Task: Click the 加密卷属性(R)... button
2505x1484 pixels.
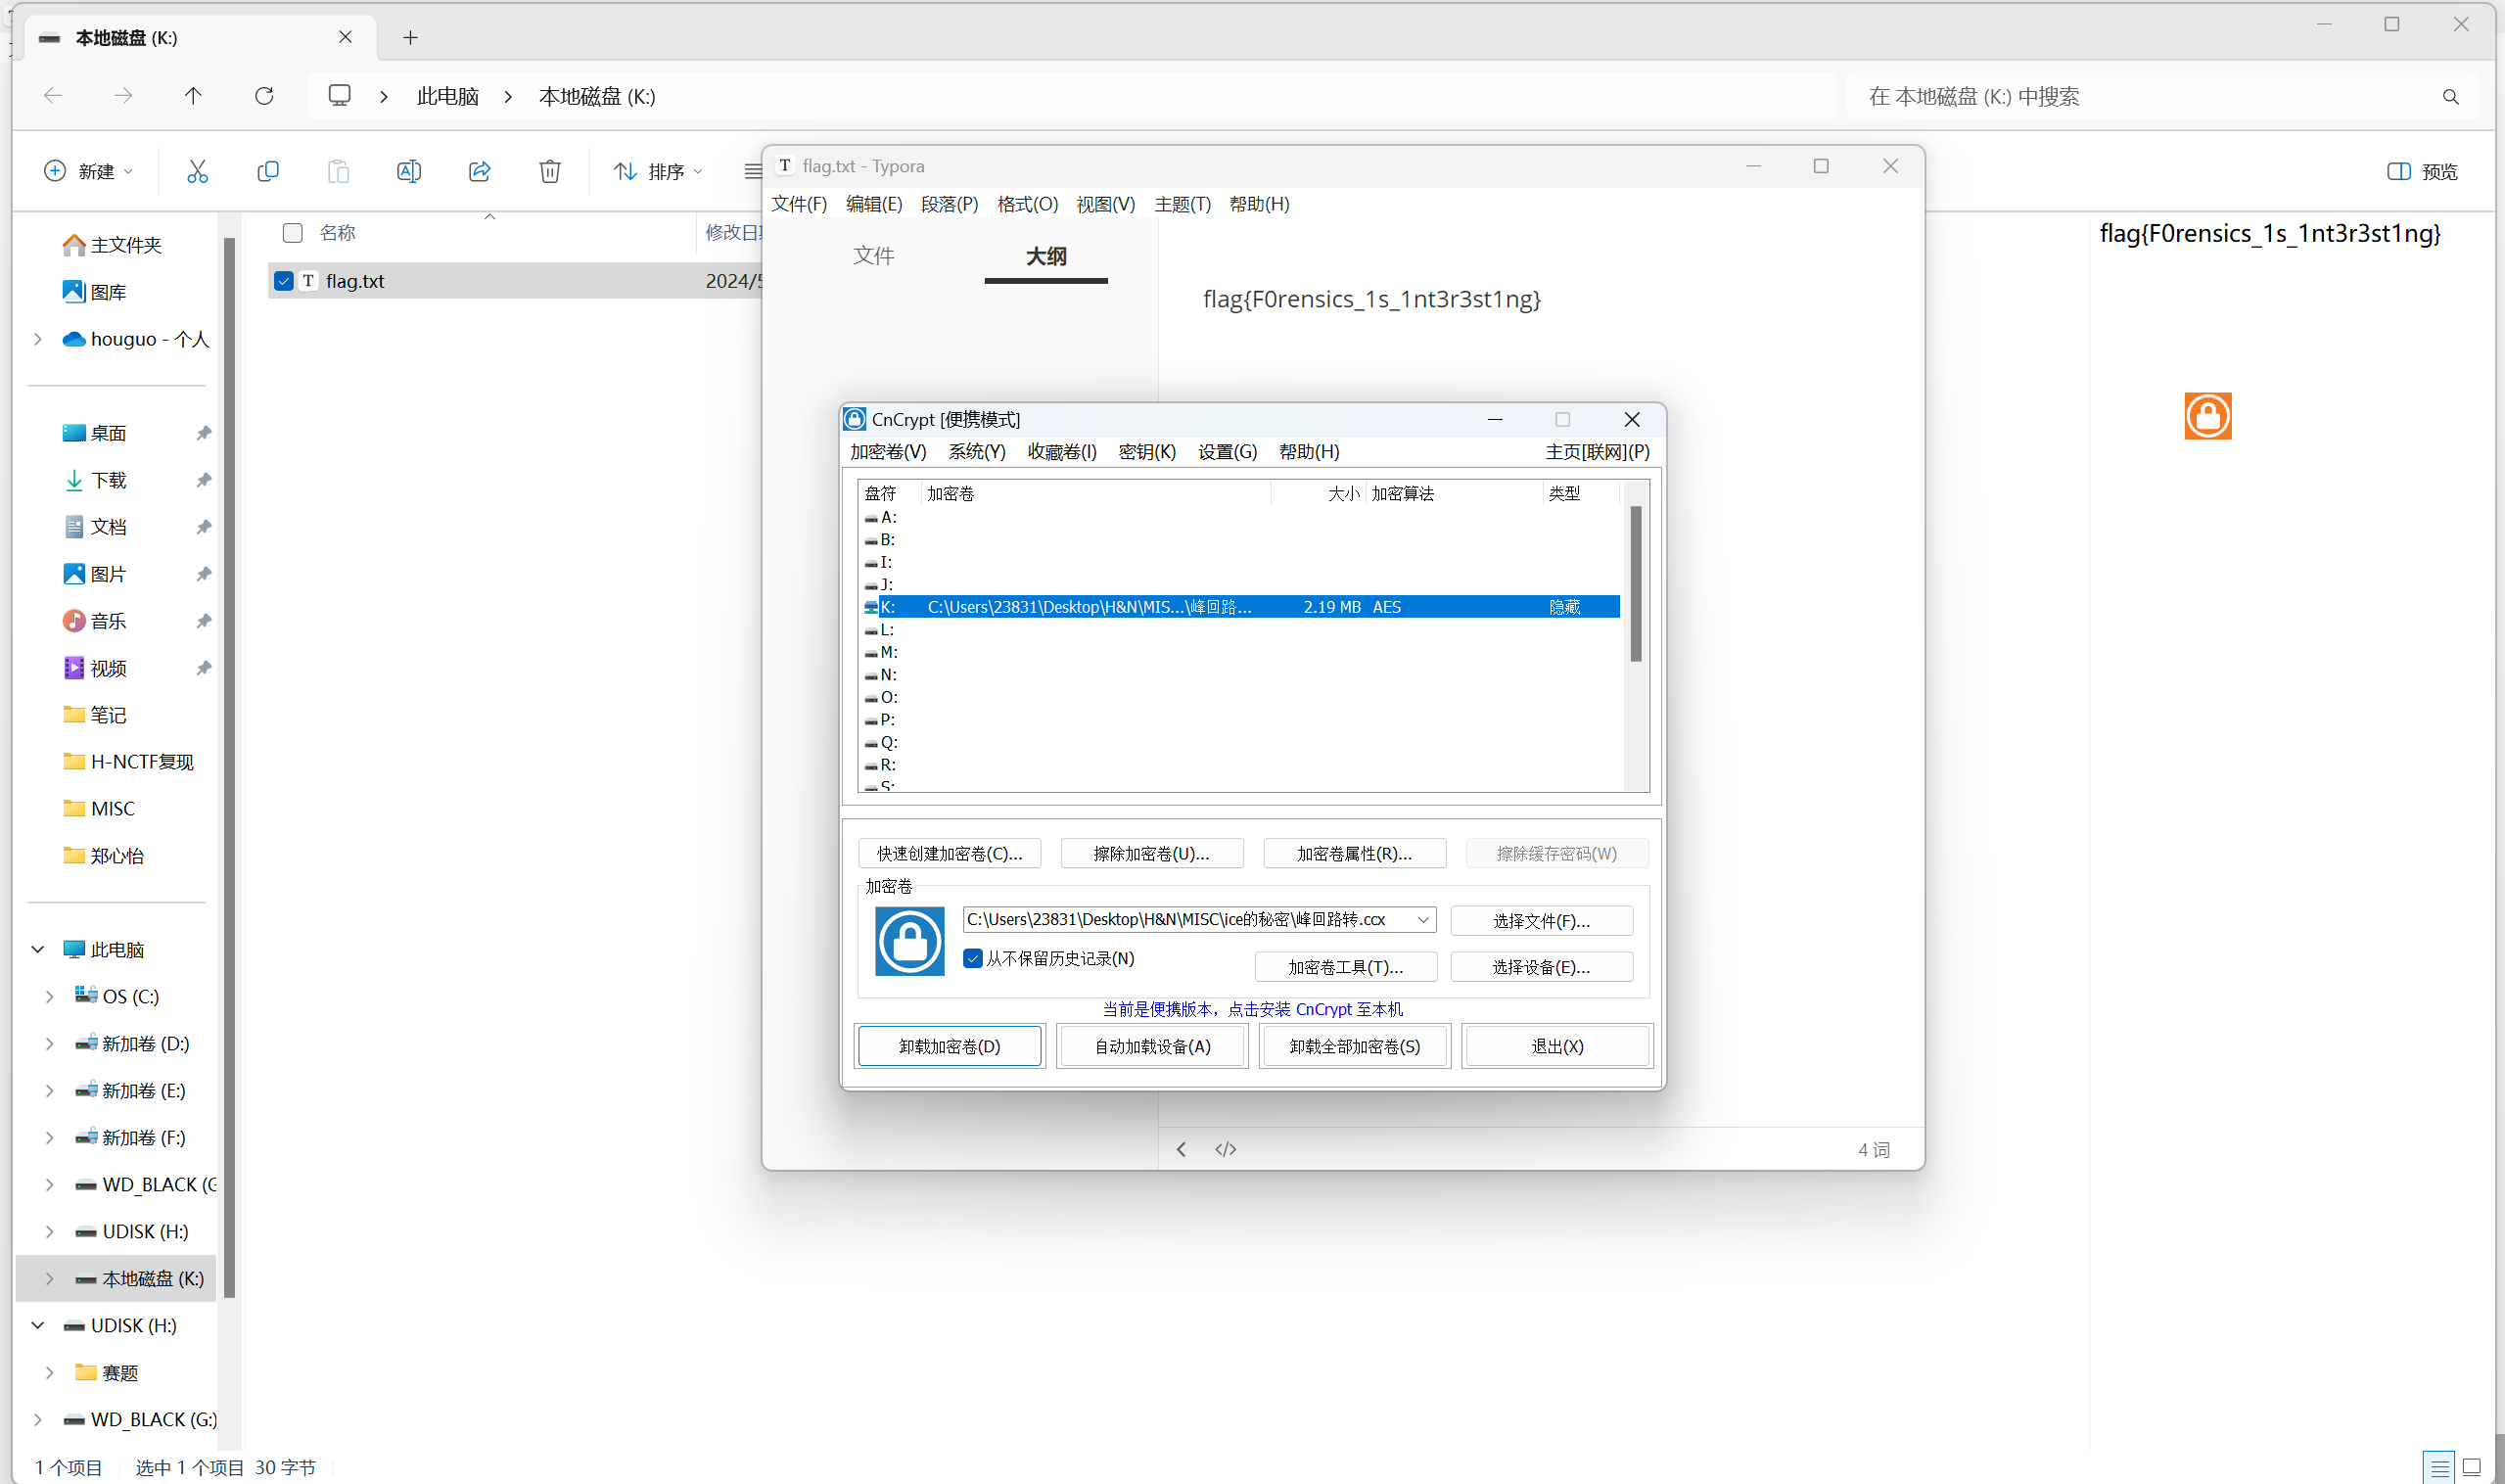Action: point(1354,853)
